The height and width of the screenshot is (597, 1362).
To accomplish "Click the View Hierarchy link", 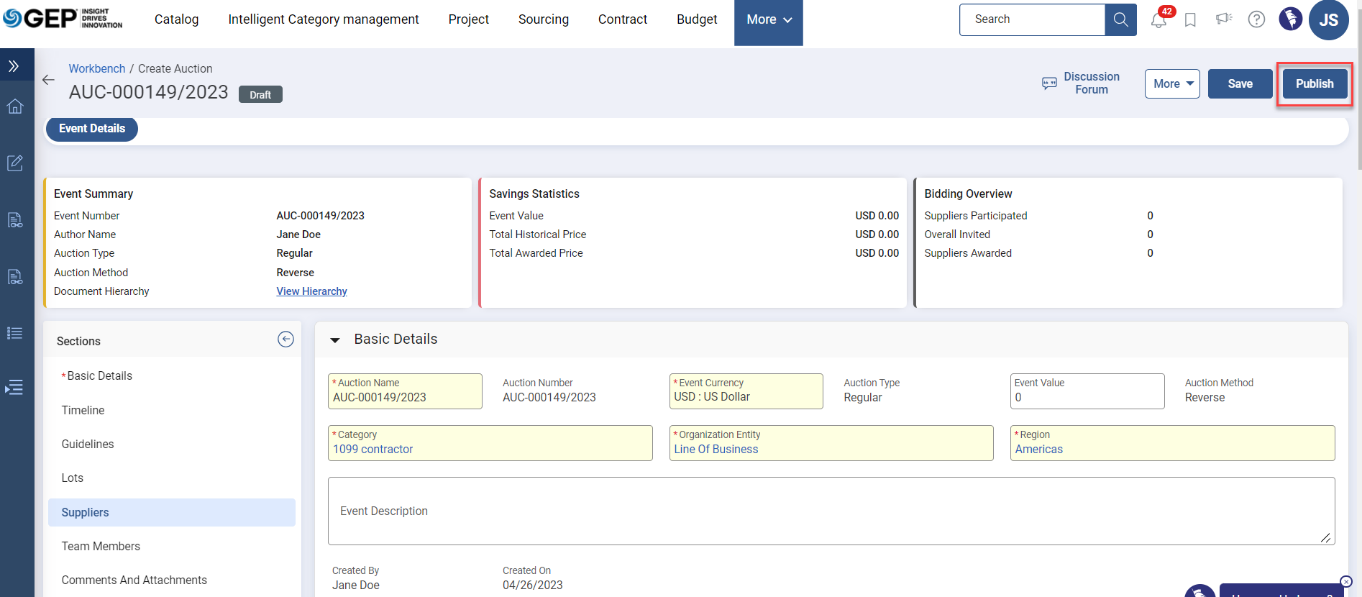I will [311, 291].
